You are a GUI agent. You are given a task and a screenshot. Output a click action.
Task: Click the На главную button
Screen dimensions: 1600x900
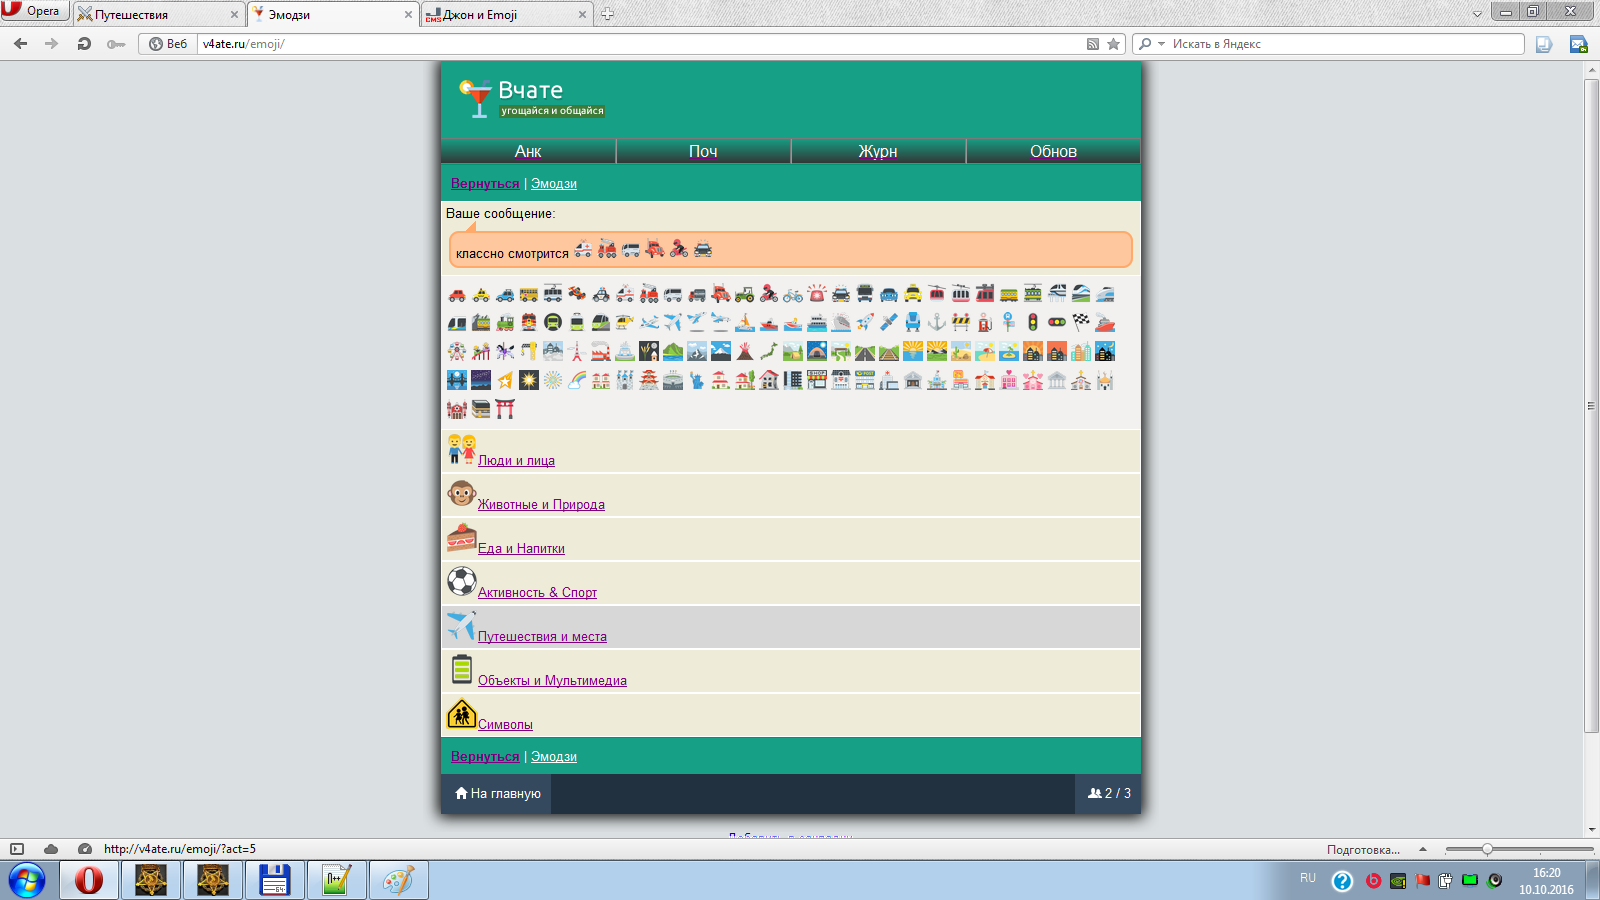click(497, 793)
